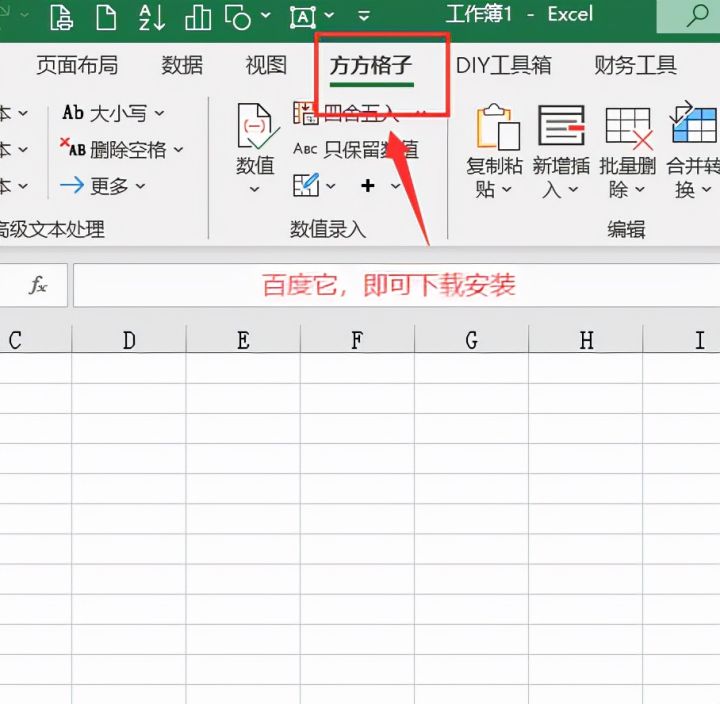Expand the 合并转换 dropdown
720x704 pixels.
point(706,189)
